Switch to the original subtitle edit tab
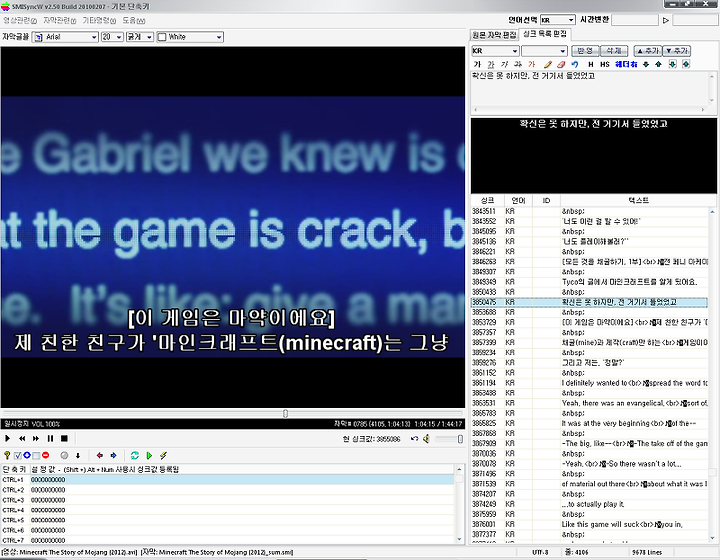Viewport: 720px width, 560px height. 494,35
